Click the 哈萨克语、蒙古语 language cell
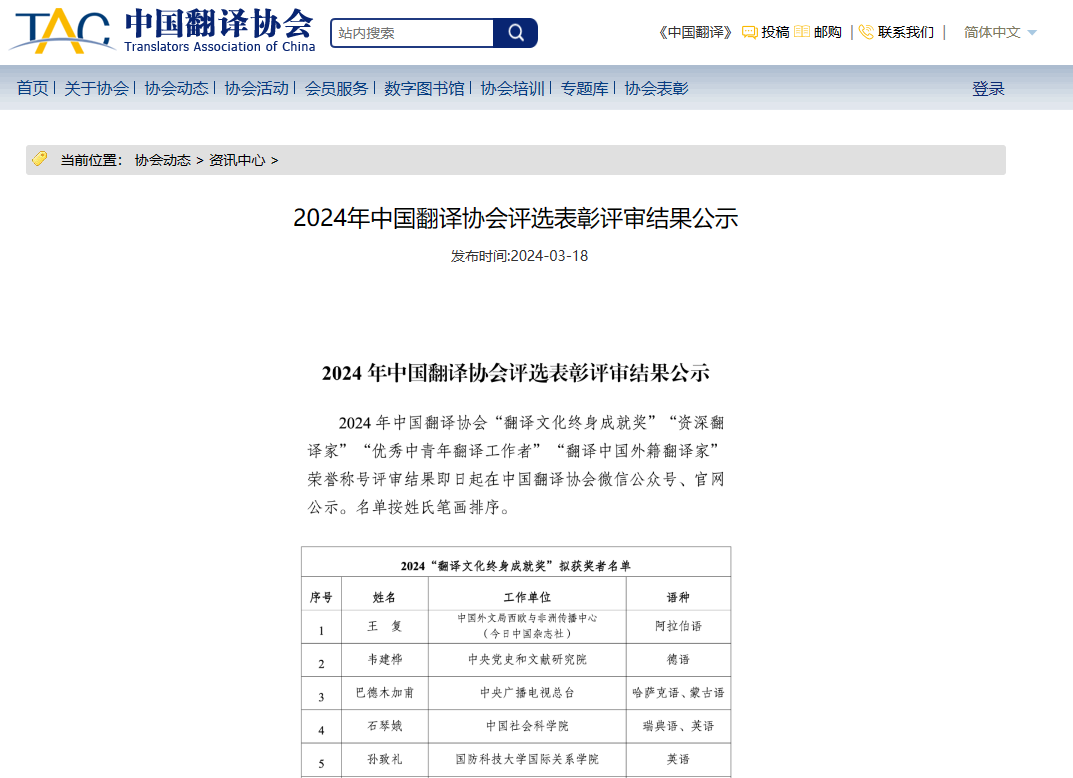1073x778 pixels. [678, 692]
